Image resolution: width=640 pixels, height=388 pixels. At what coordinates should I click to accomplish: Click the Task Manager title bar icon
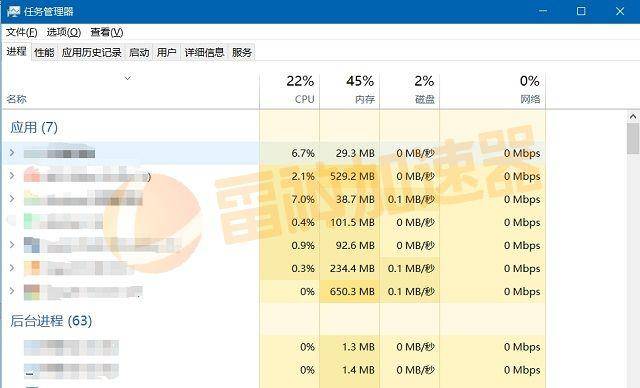(13, 11)
